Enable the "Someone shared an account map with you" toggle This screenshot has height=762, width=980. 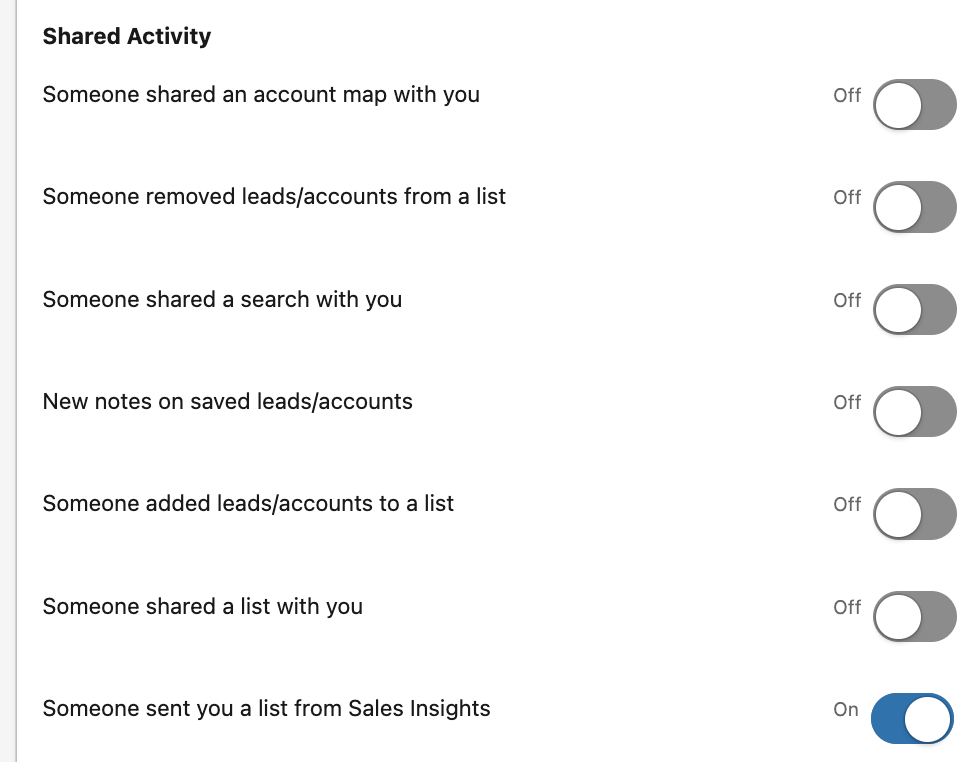click(913, 105)
